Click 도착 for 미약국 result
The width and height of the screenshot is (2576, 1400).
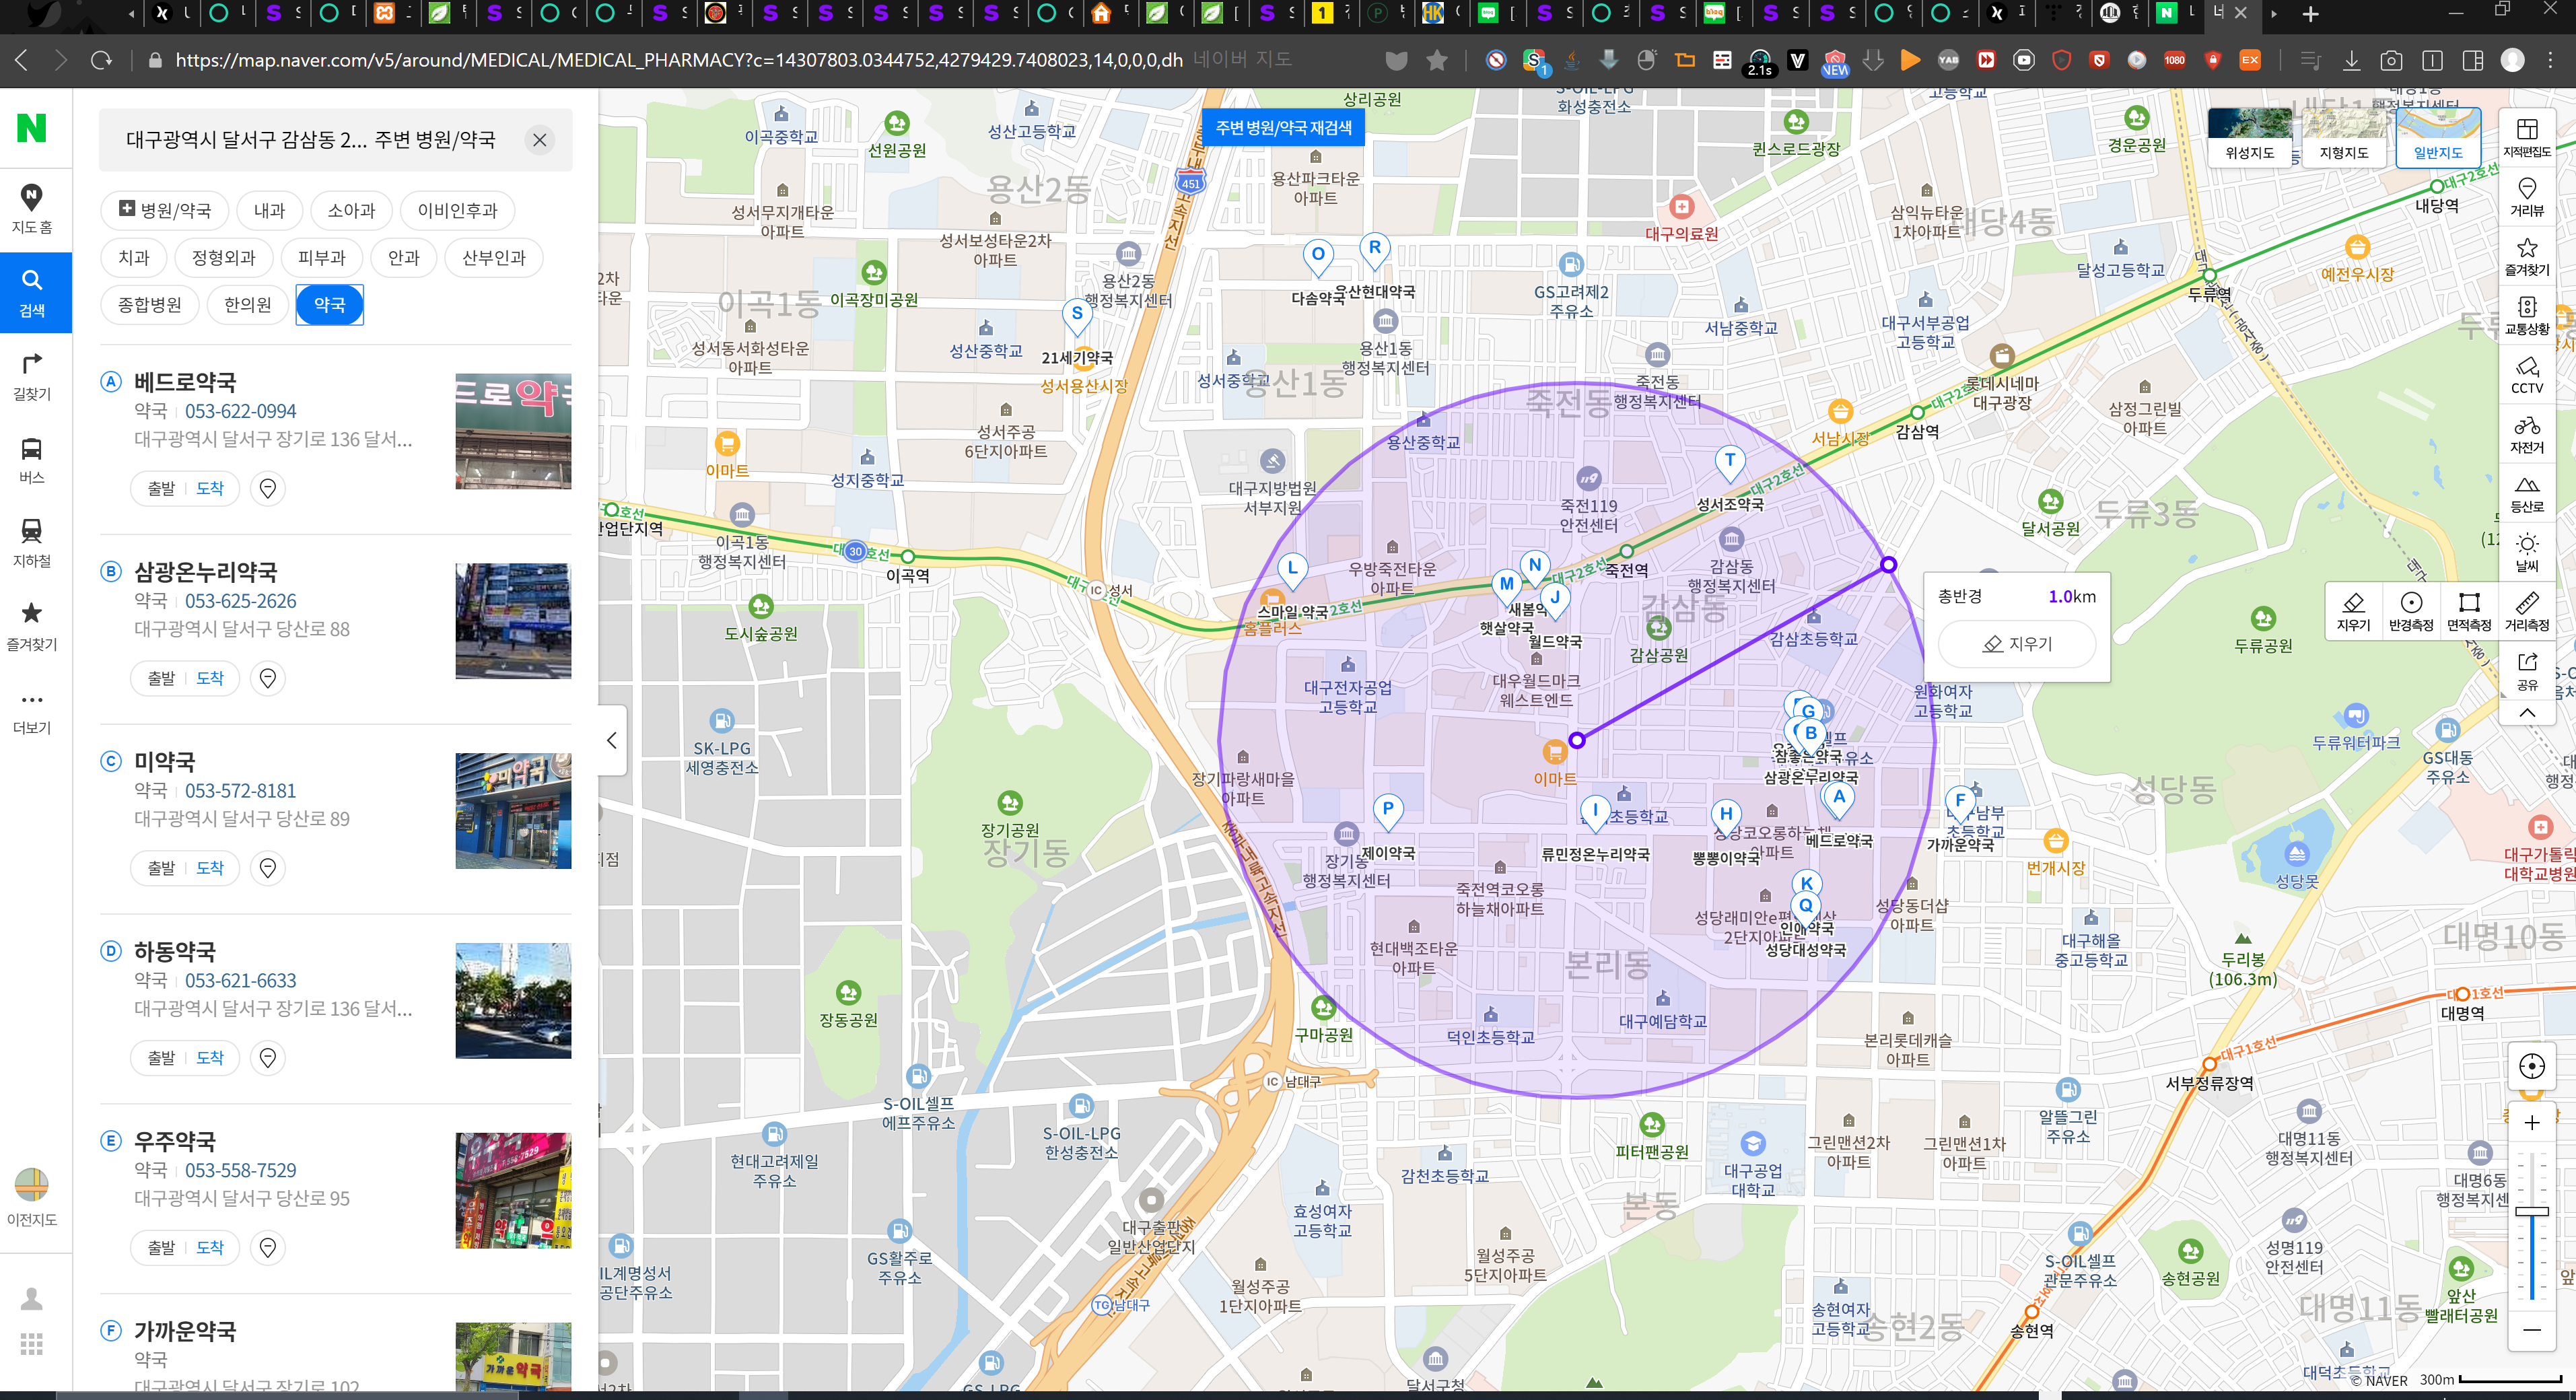[x=210, y=868]
